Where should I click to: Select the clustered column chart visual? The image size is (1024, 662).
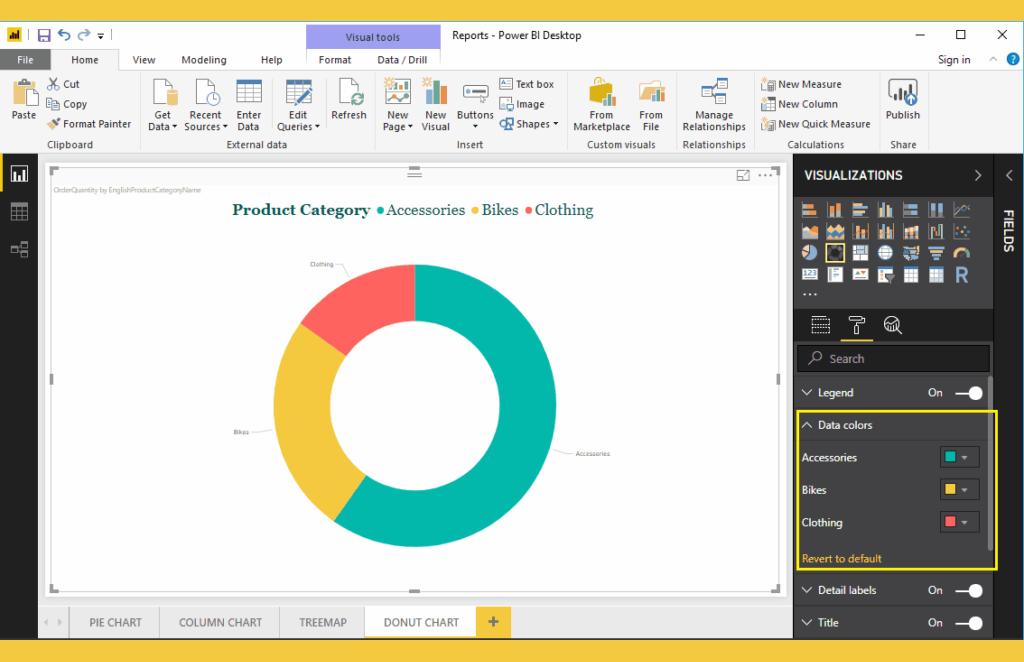(x=886, y=210)
